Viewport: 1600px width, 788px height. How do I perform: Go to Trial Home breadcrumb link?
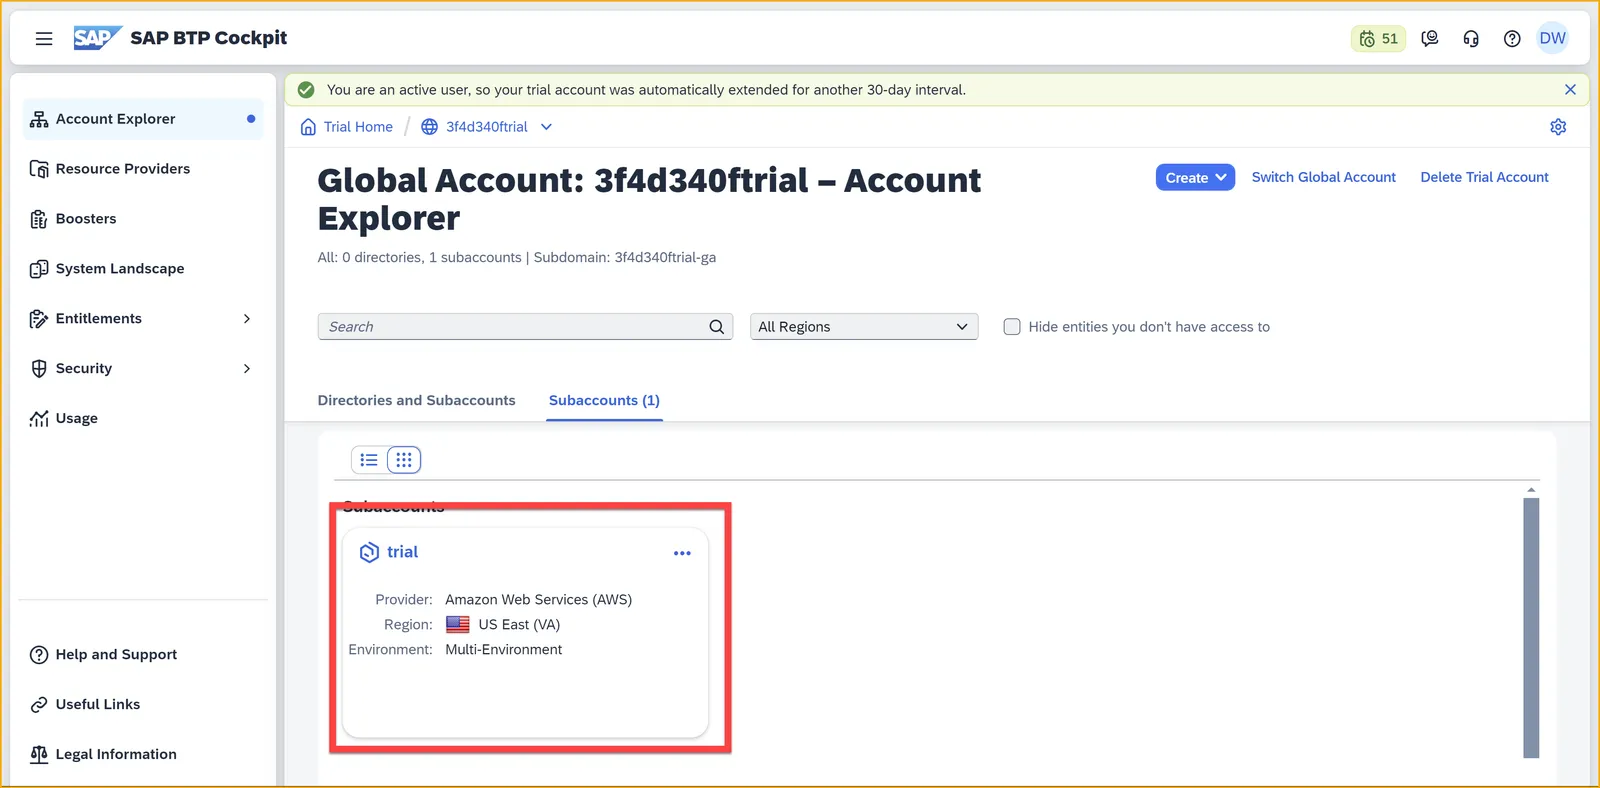(x=358, y=127)
